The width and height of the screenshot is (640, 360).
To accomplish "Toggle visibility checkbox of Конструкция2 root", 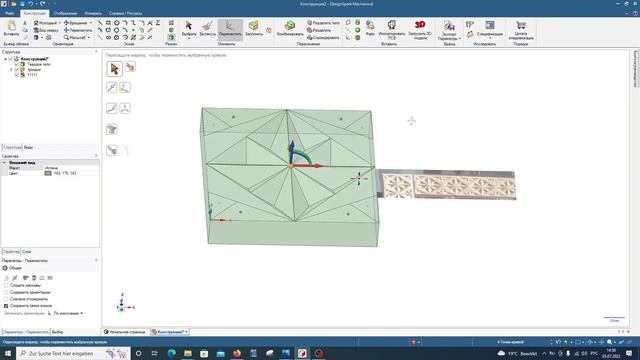I will (x=11, y=59).
